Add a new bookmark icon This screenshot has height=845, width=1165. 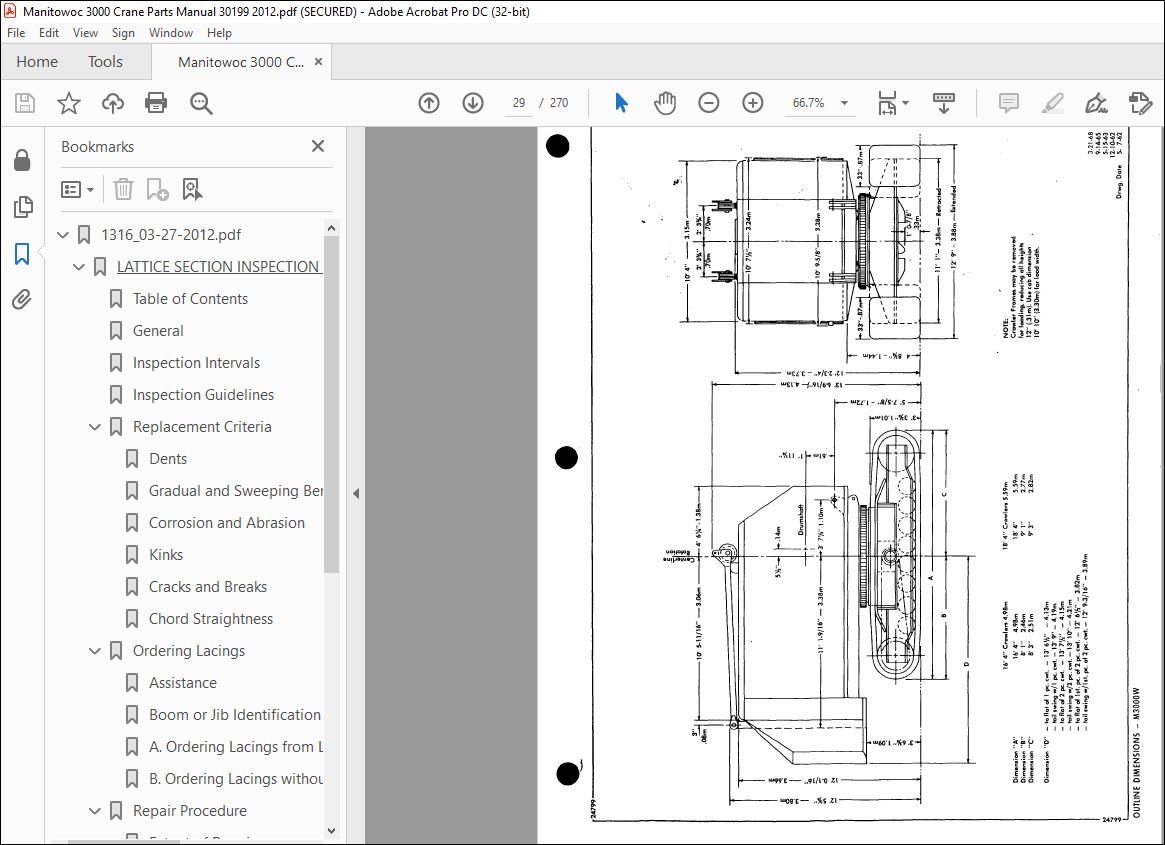[x=157, y=189]
